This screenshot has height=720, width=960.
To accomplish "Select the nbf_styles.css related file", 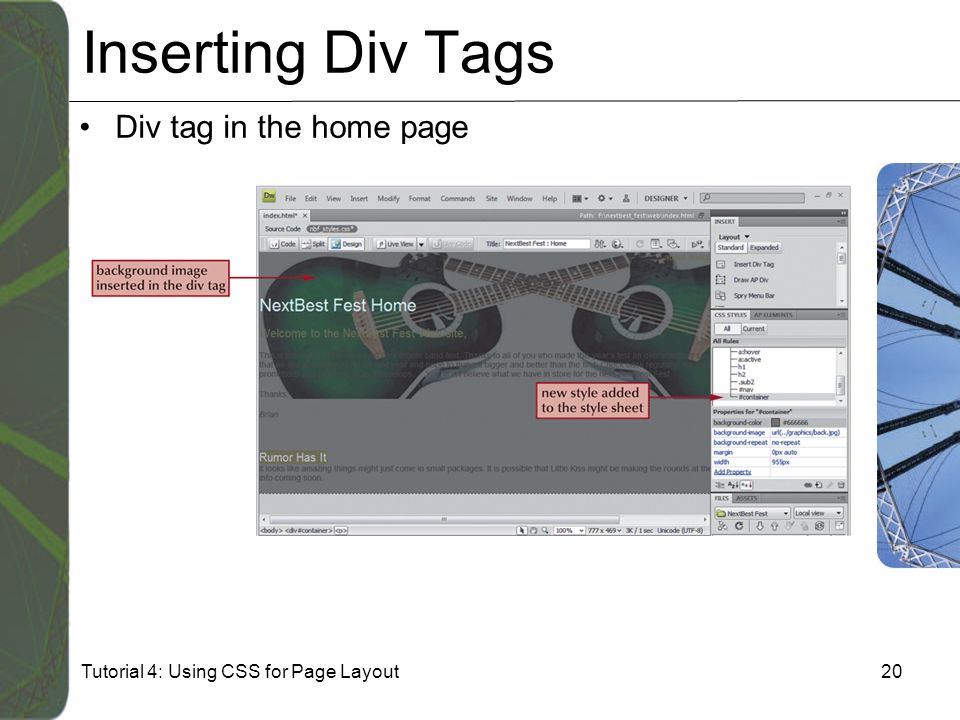I will (x=332, y=229).
